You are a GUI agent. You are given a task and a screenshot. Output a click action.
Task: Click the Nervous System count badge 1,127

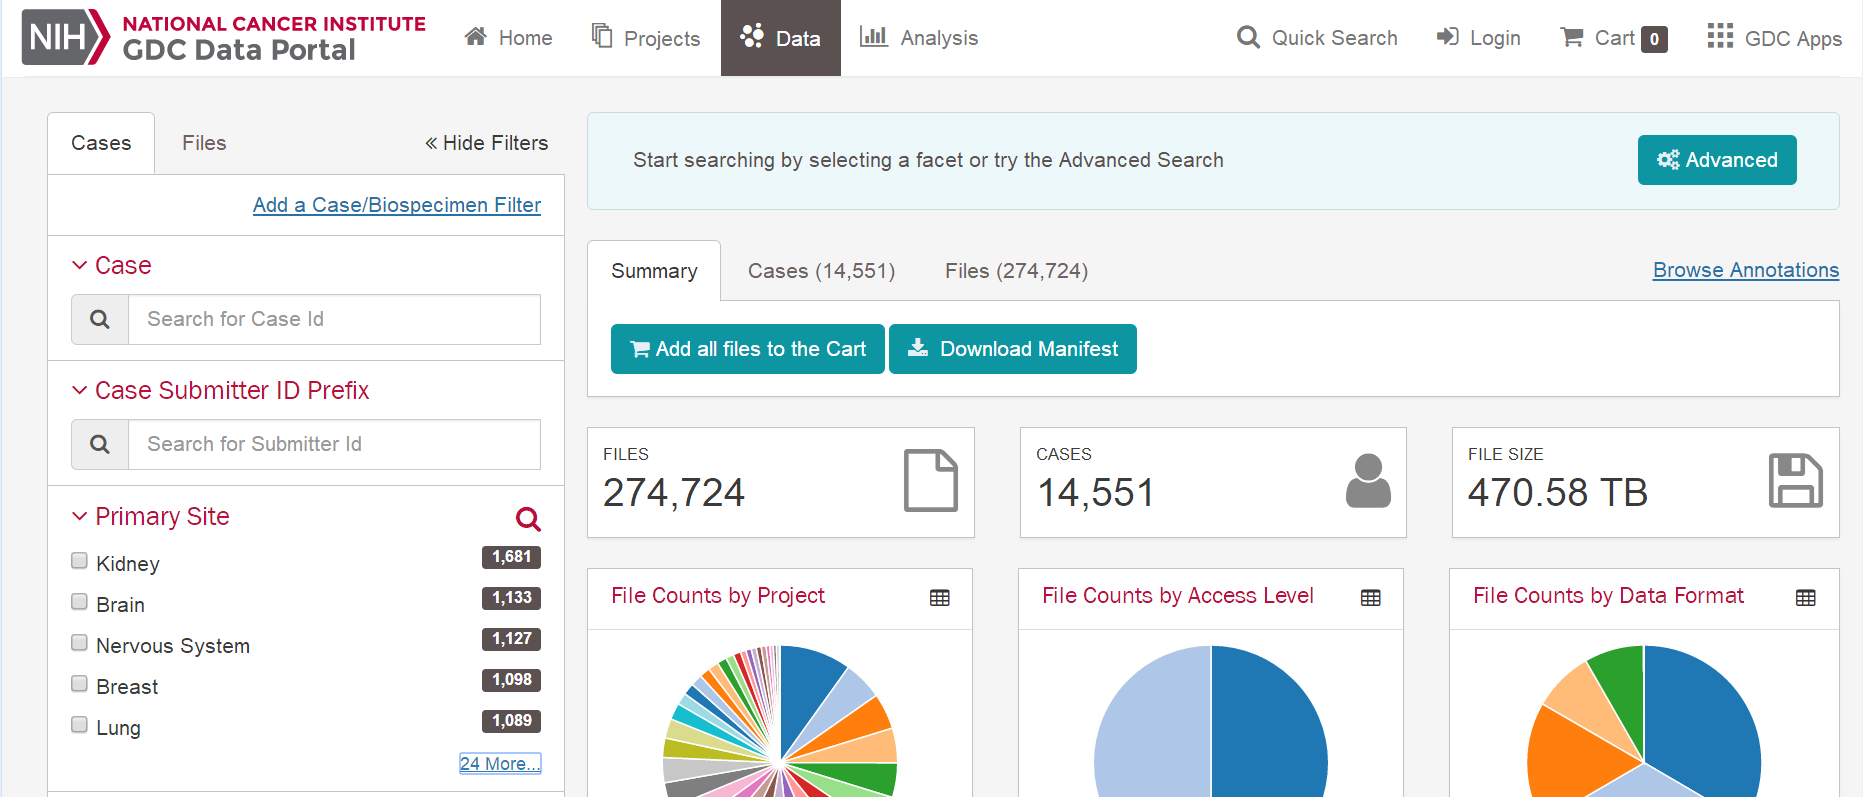[512, 639]
